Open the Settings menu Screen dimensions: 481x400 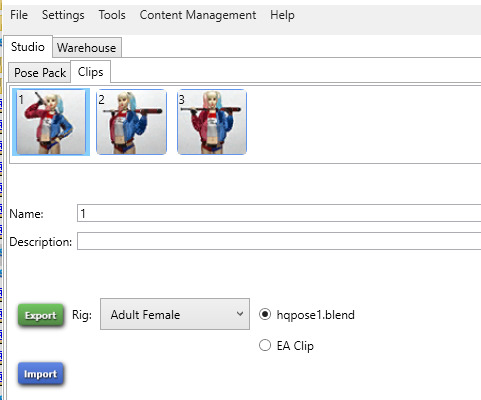click(63, 15)
